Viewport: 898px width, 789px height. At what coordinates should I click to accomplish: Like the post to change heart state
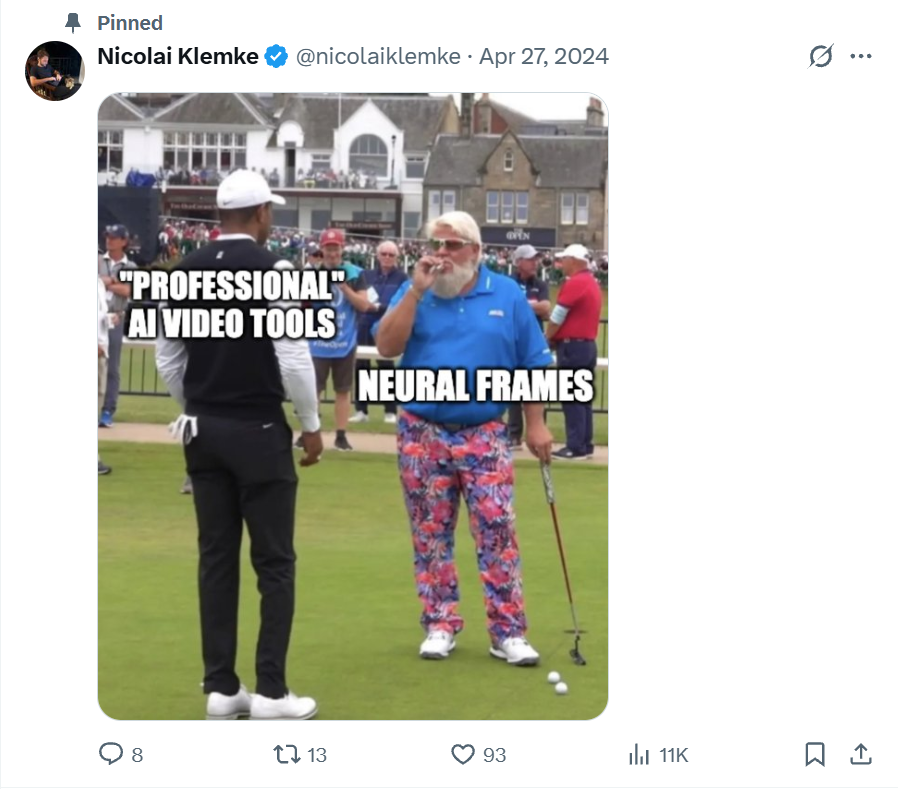point(461,757)
